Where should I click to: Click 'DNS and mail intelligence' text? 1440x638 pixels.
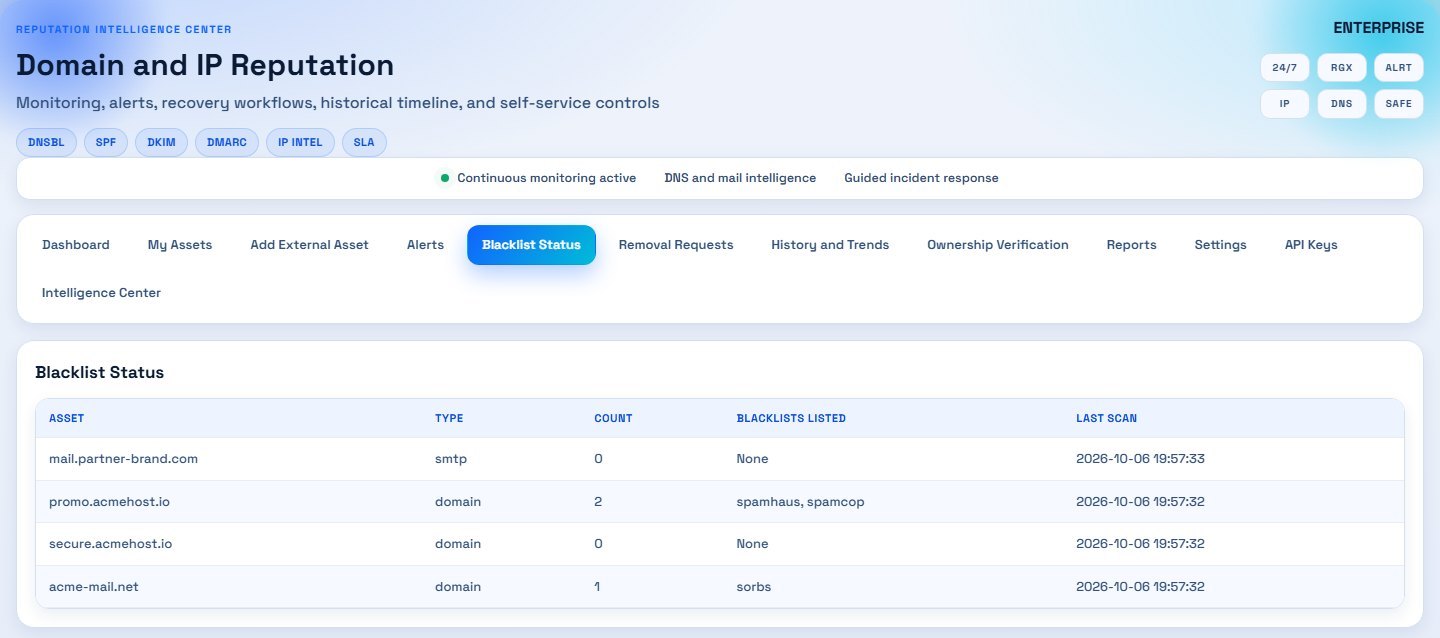pyautogui.click(x=740, y=178)
